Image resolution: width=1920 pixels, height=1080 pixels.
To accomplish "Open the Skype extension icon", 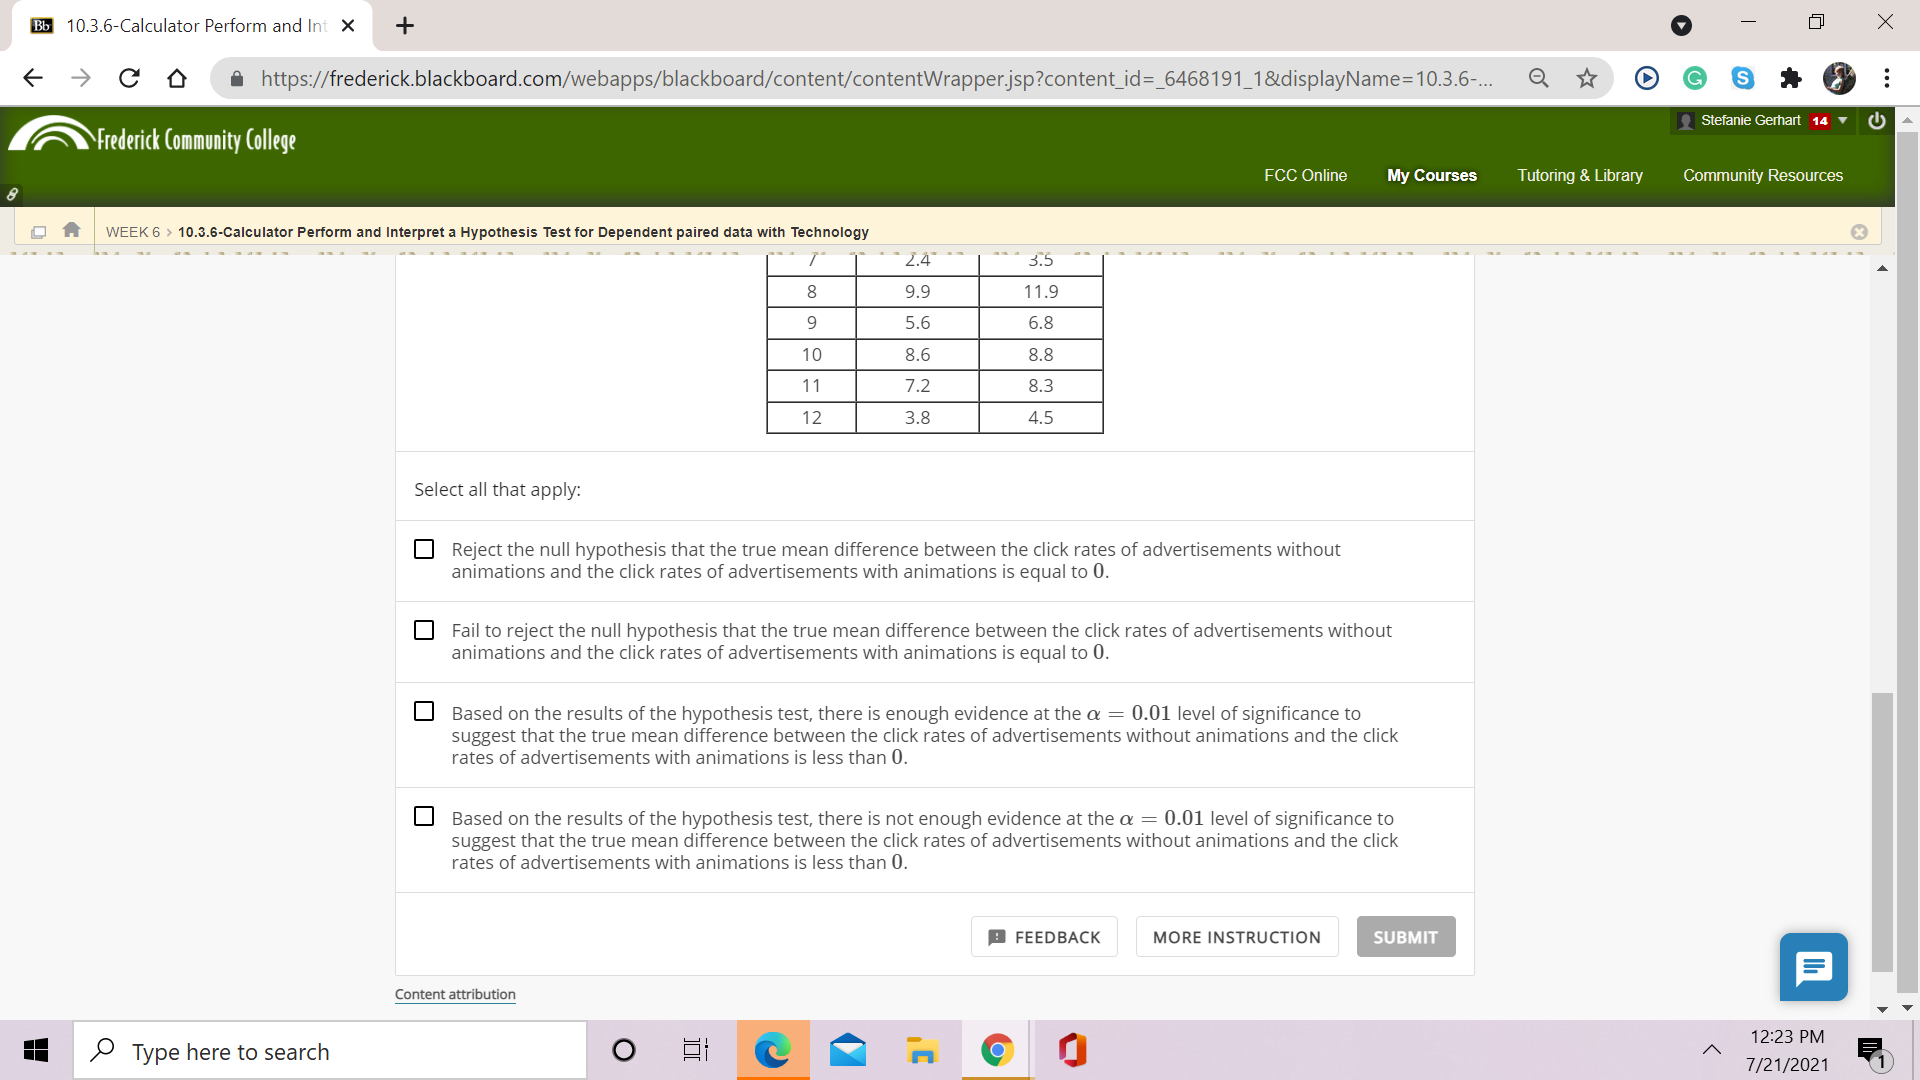I will coord(1743,78).
